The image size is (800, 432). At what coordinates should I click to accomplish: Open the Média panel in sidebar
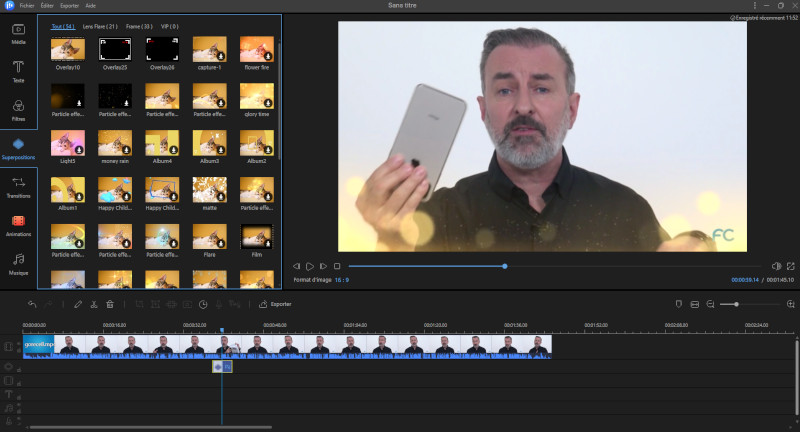(x=18, y=33)
